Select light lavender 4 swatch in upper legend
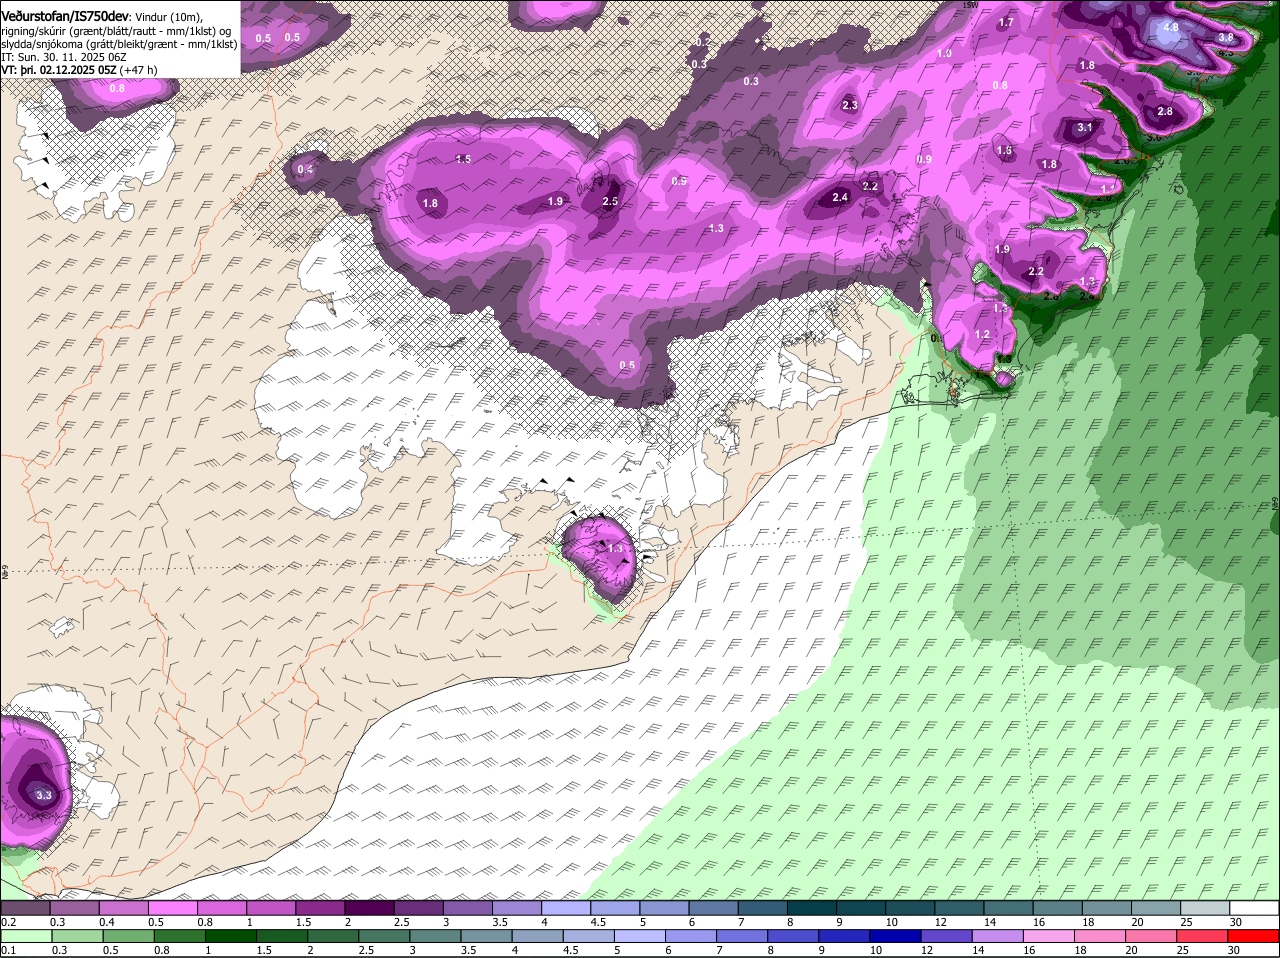The width and height of the screenshot is (1280, 958). click(x=566, y=908)
